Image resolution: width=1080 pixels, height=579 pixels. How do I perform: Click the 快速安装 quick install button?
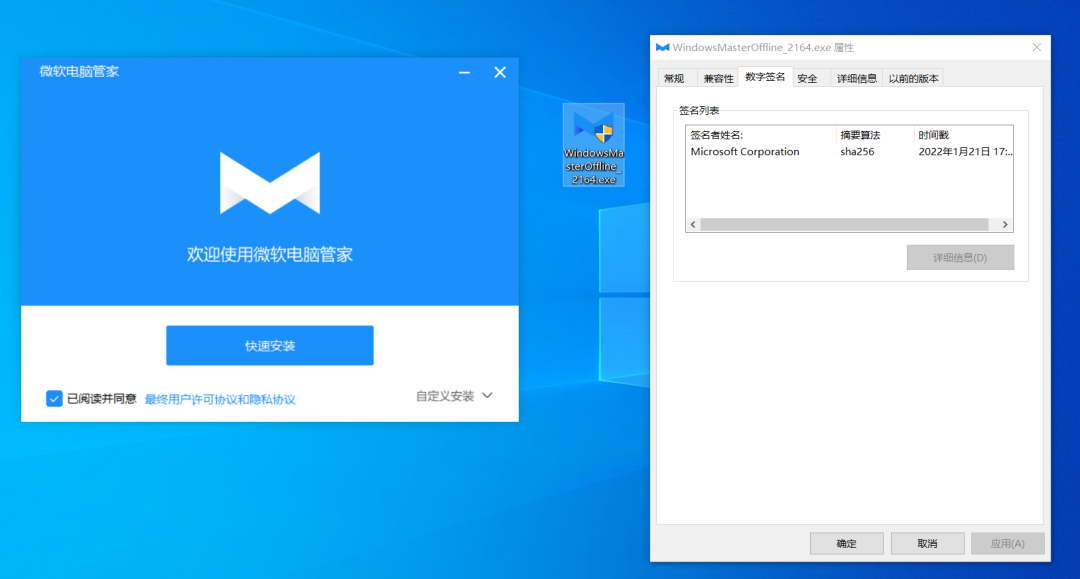[269, 346]
